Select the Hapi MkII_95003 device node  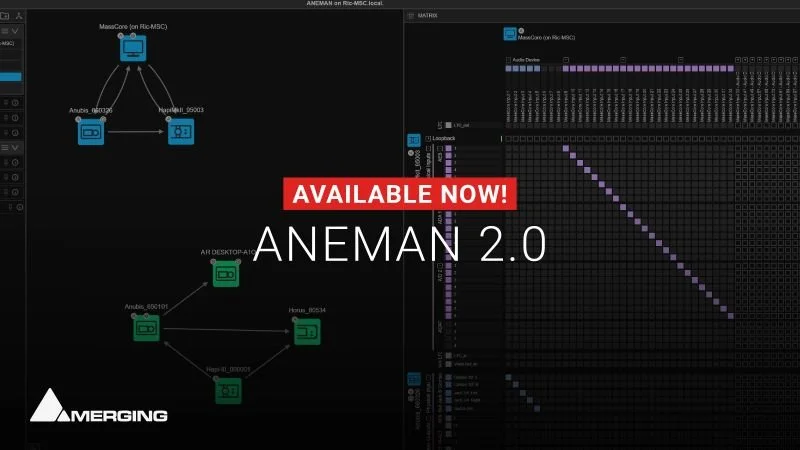pyautogui.click(x=181, y=132)
